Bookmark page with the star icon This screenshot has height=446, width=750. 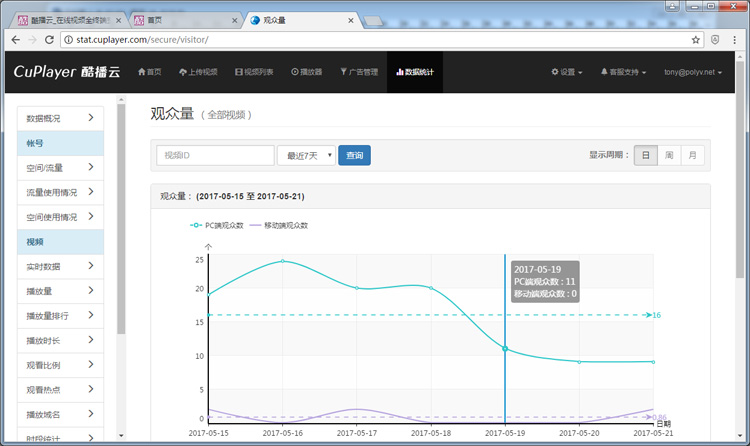(x=696, y=40)
